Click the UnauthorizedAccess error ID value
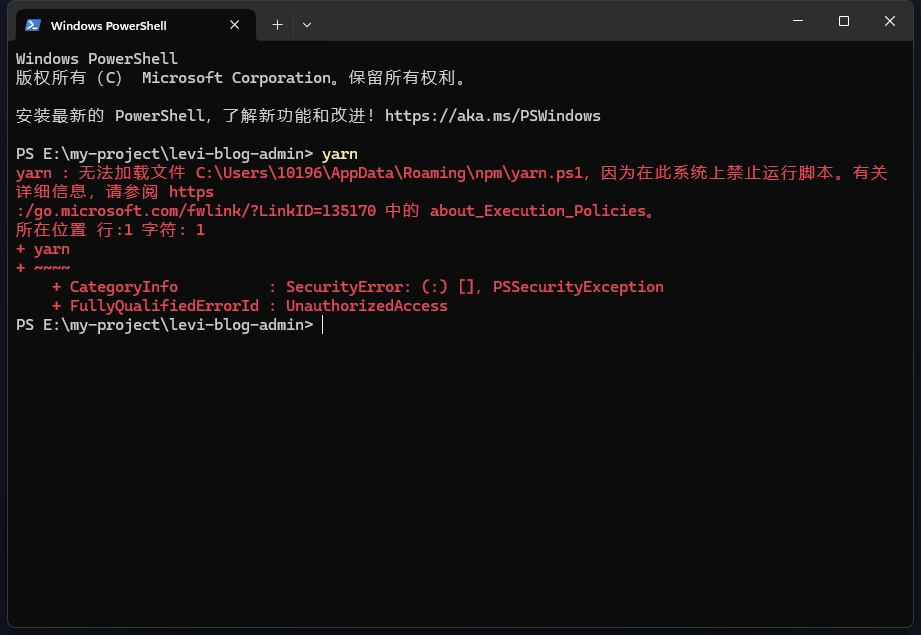 tap(367, 306)
